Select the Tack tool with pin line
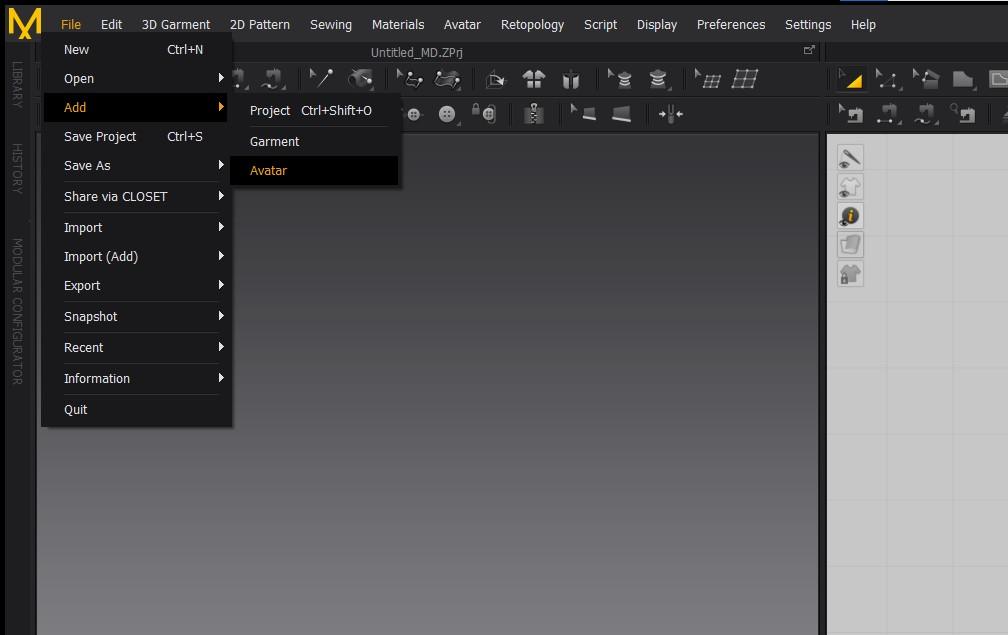The image size is (1008, 635). [x=321, y=79]
